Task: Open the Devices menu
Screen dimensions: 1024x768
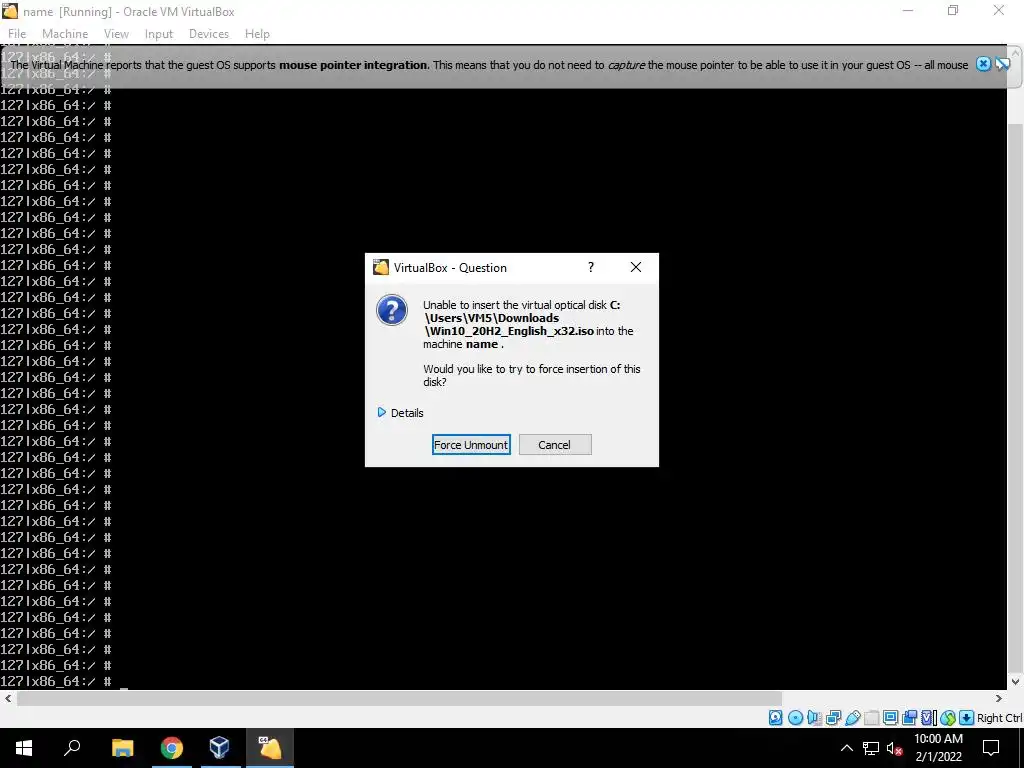Action: click(x=209, y=34)
